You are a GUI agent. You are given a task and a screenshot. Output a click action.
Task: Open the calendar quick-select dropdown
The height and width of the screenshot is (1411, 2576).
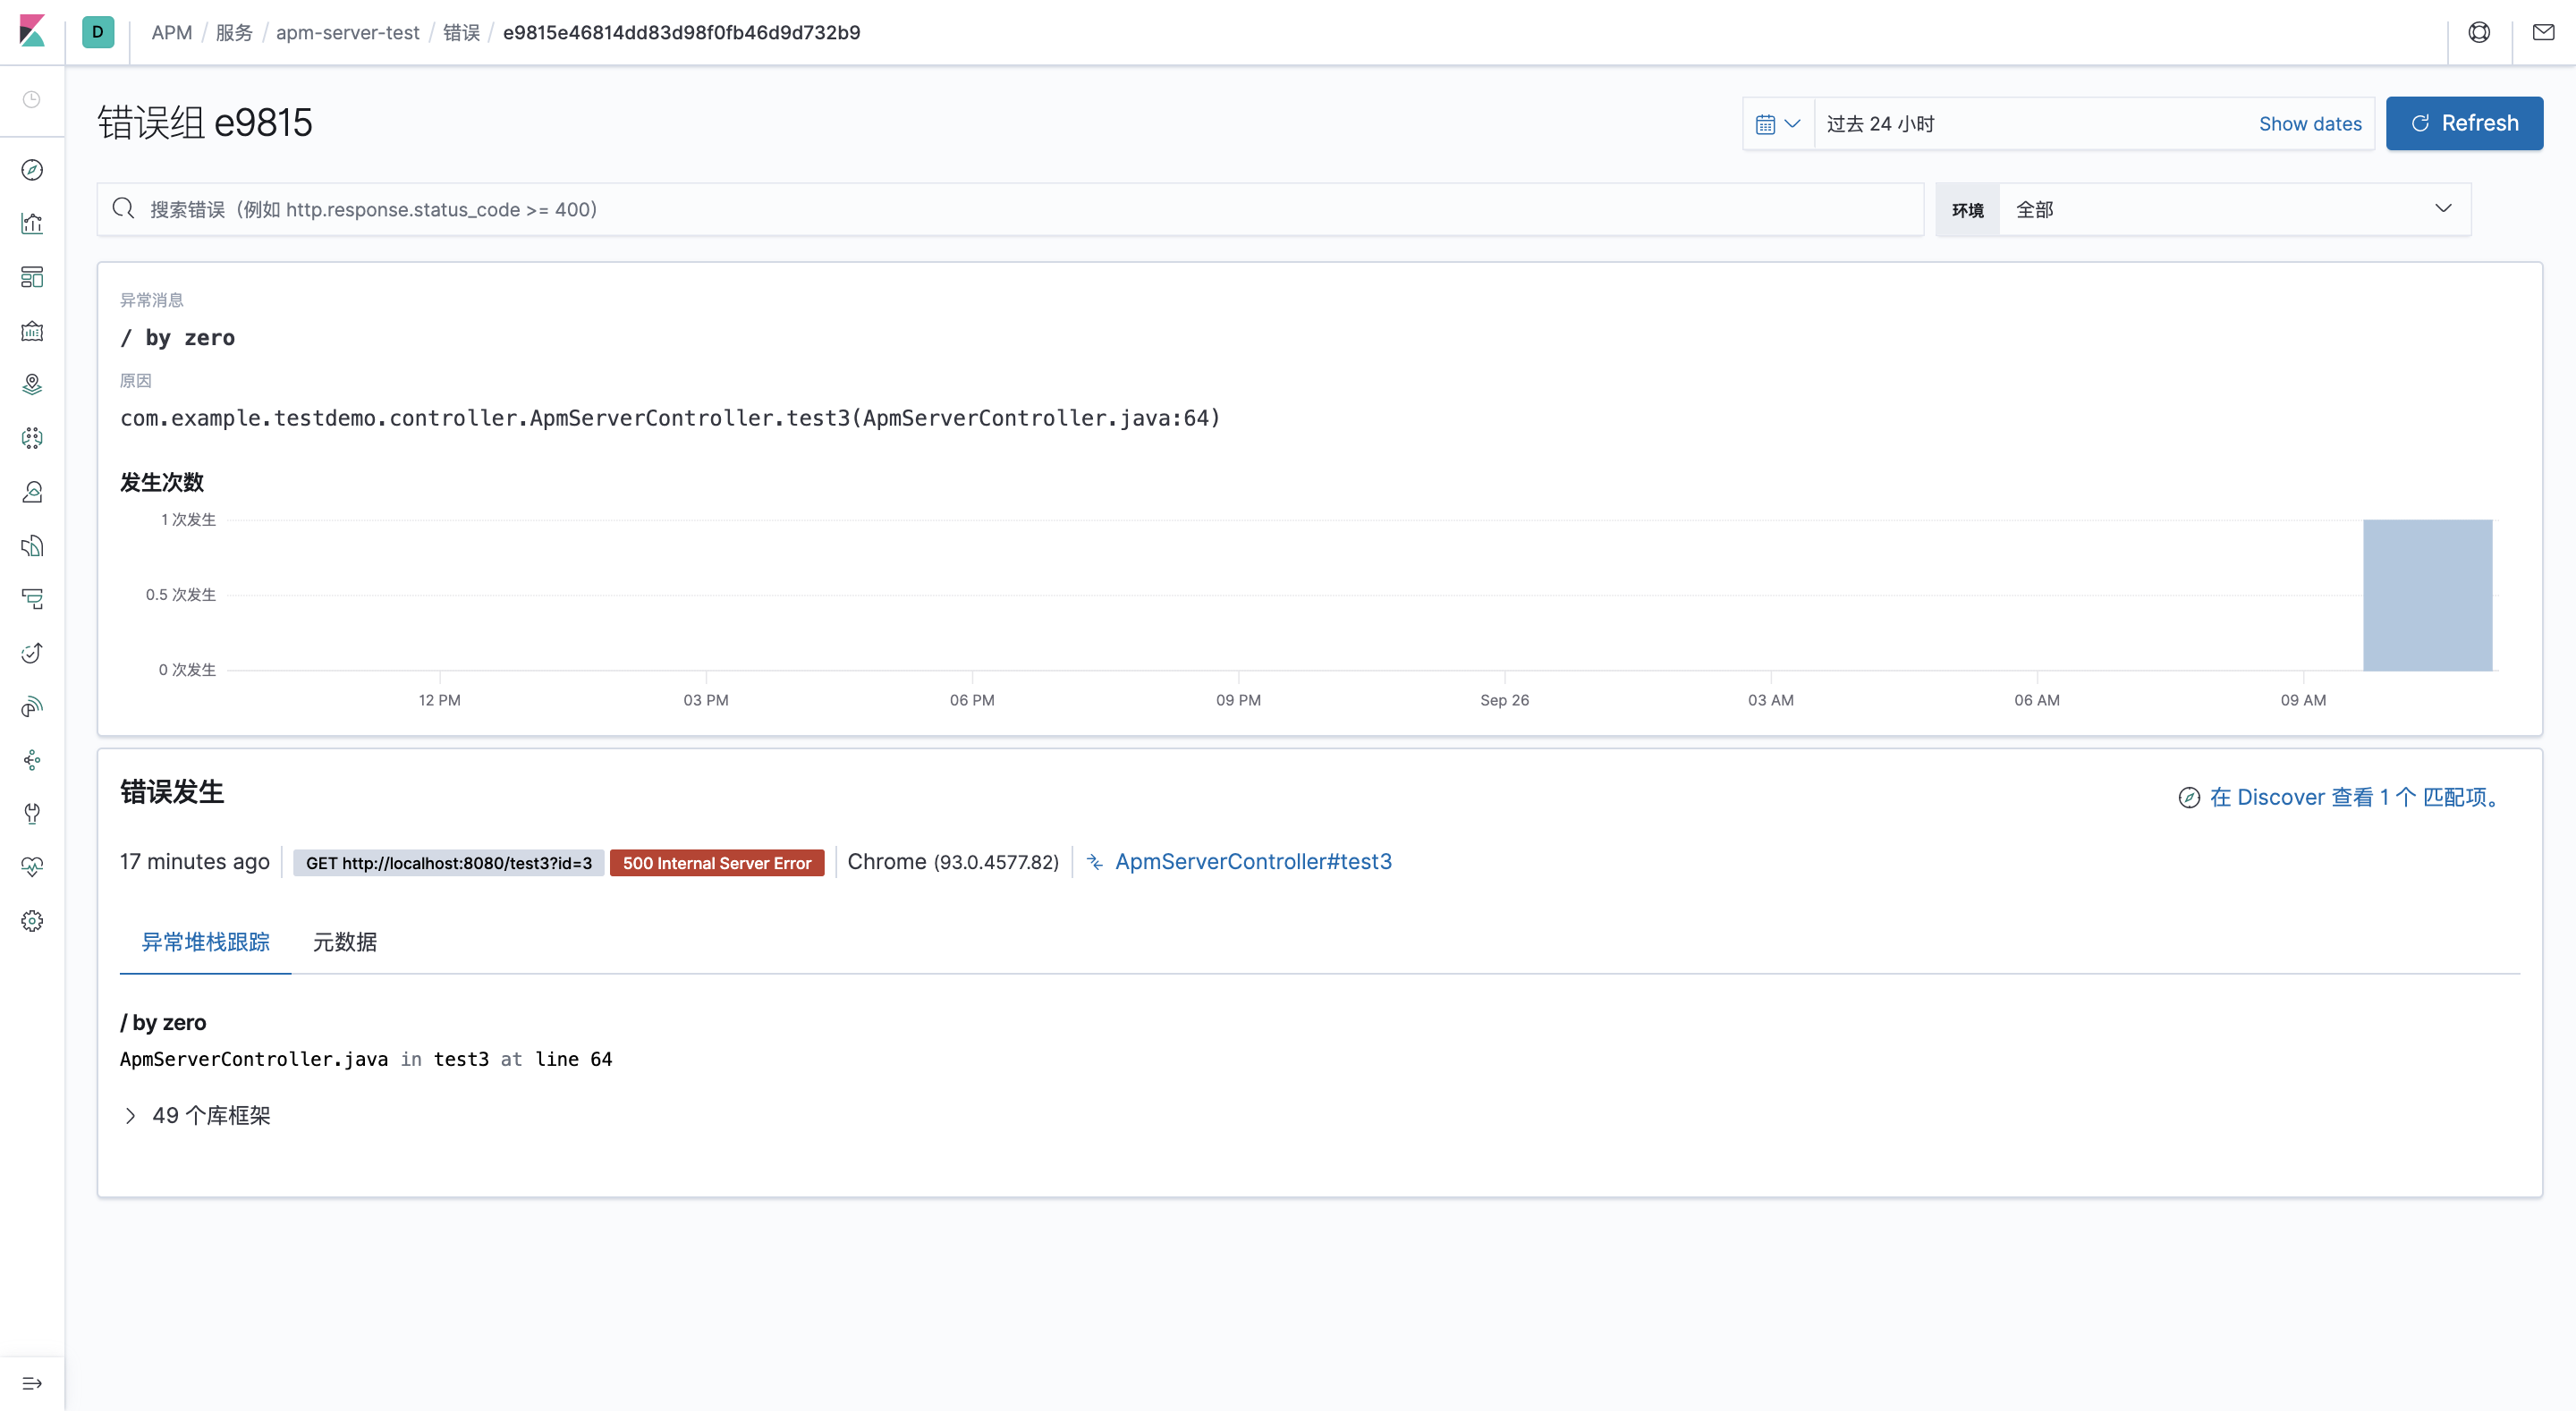1777,123
